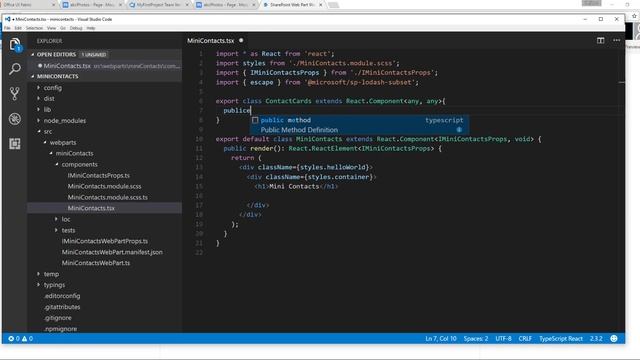The height and width of the screenshot is (360, 640).
Task: Click CRLF line ending in status bar
Action: pyautogui.click(x=525, y=338)
